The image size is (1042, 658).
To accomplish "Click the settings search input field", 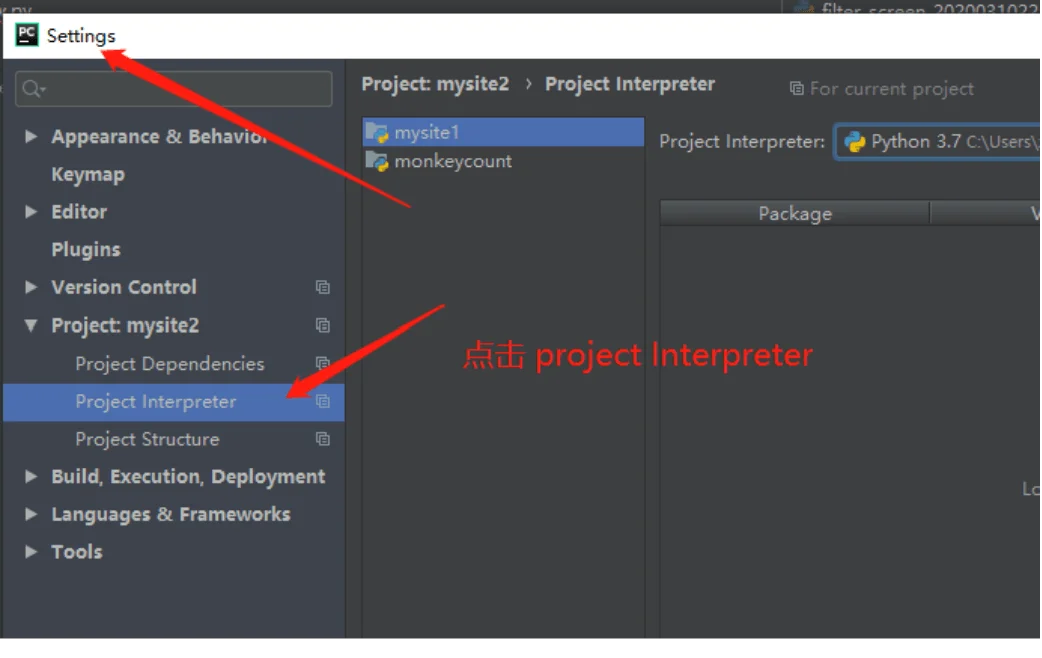I will (174, 88).
